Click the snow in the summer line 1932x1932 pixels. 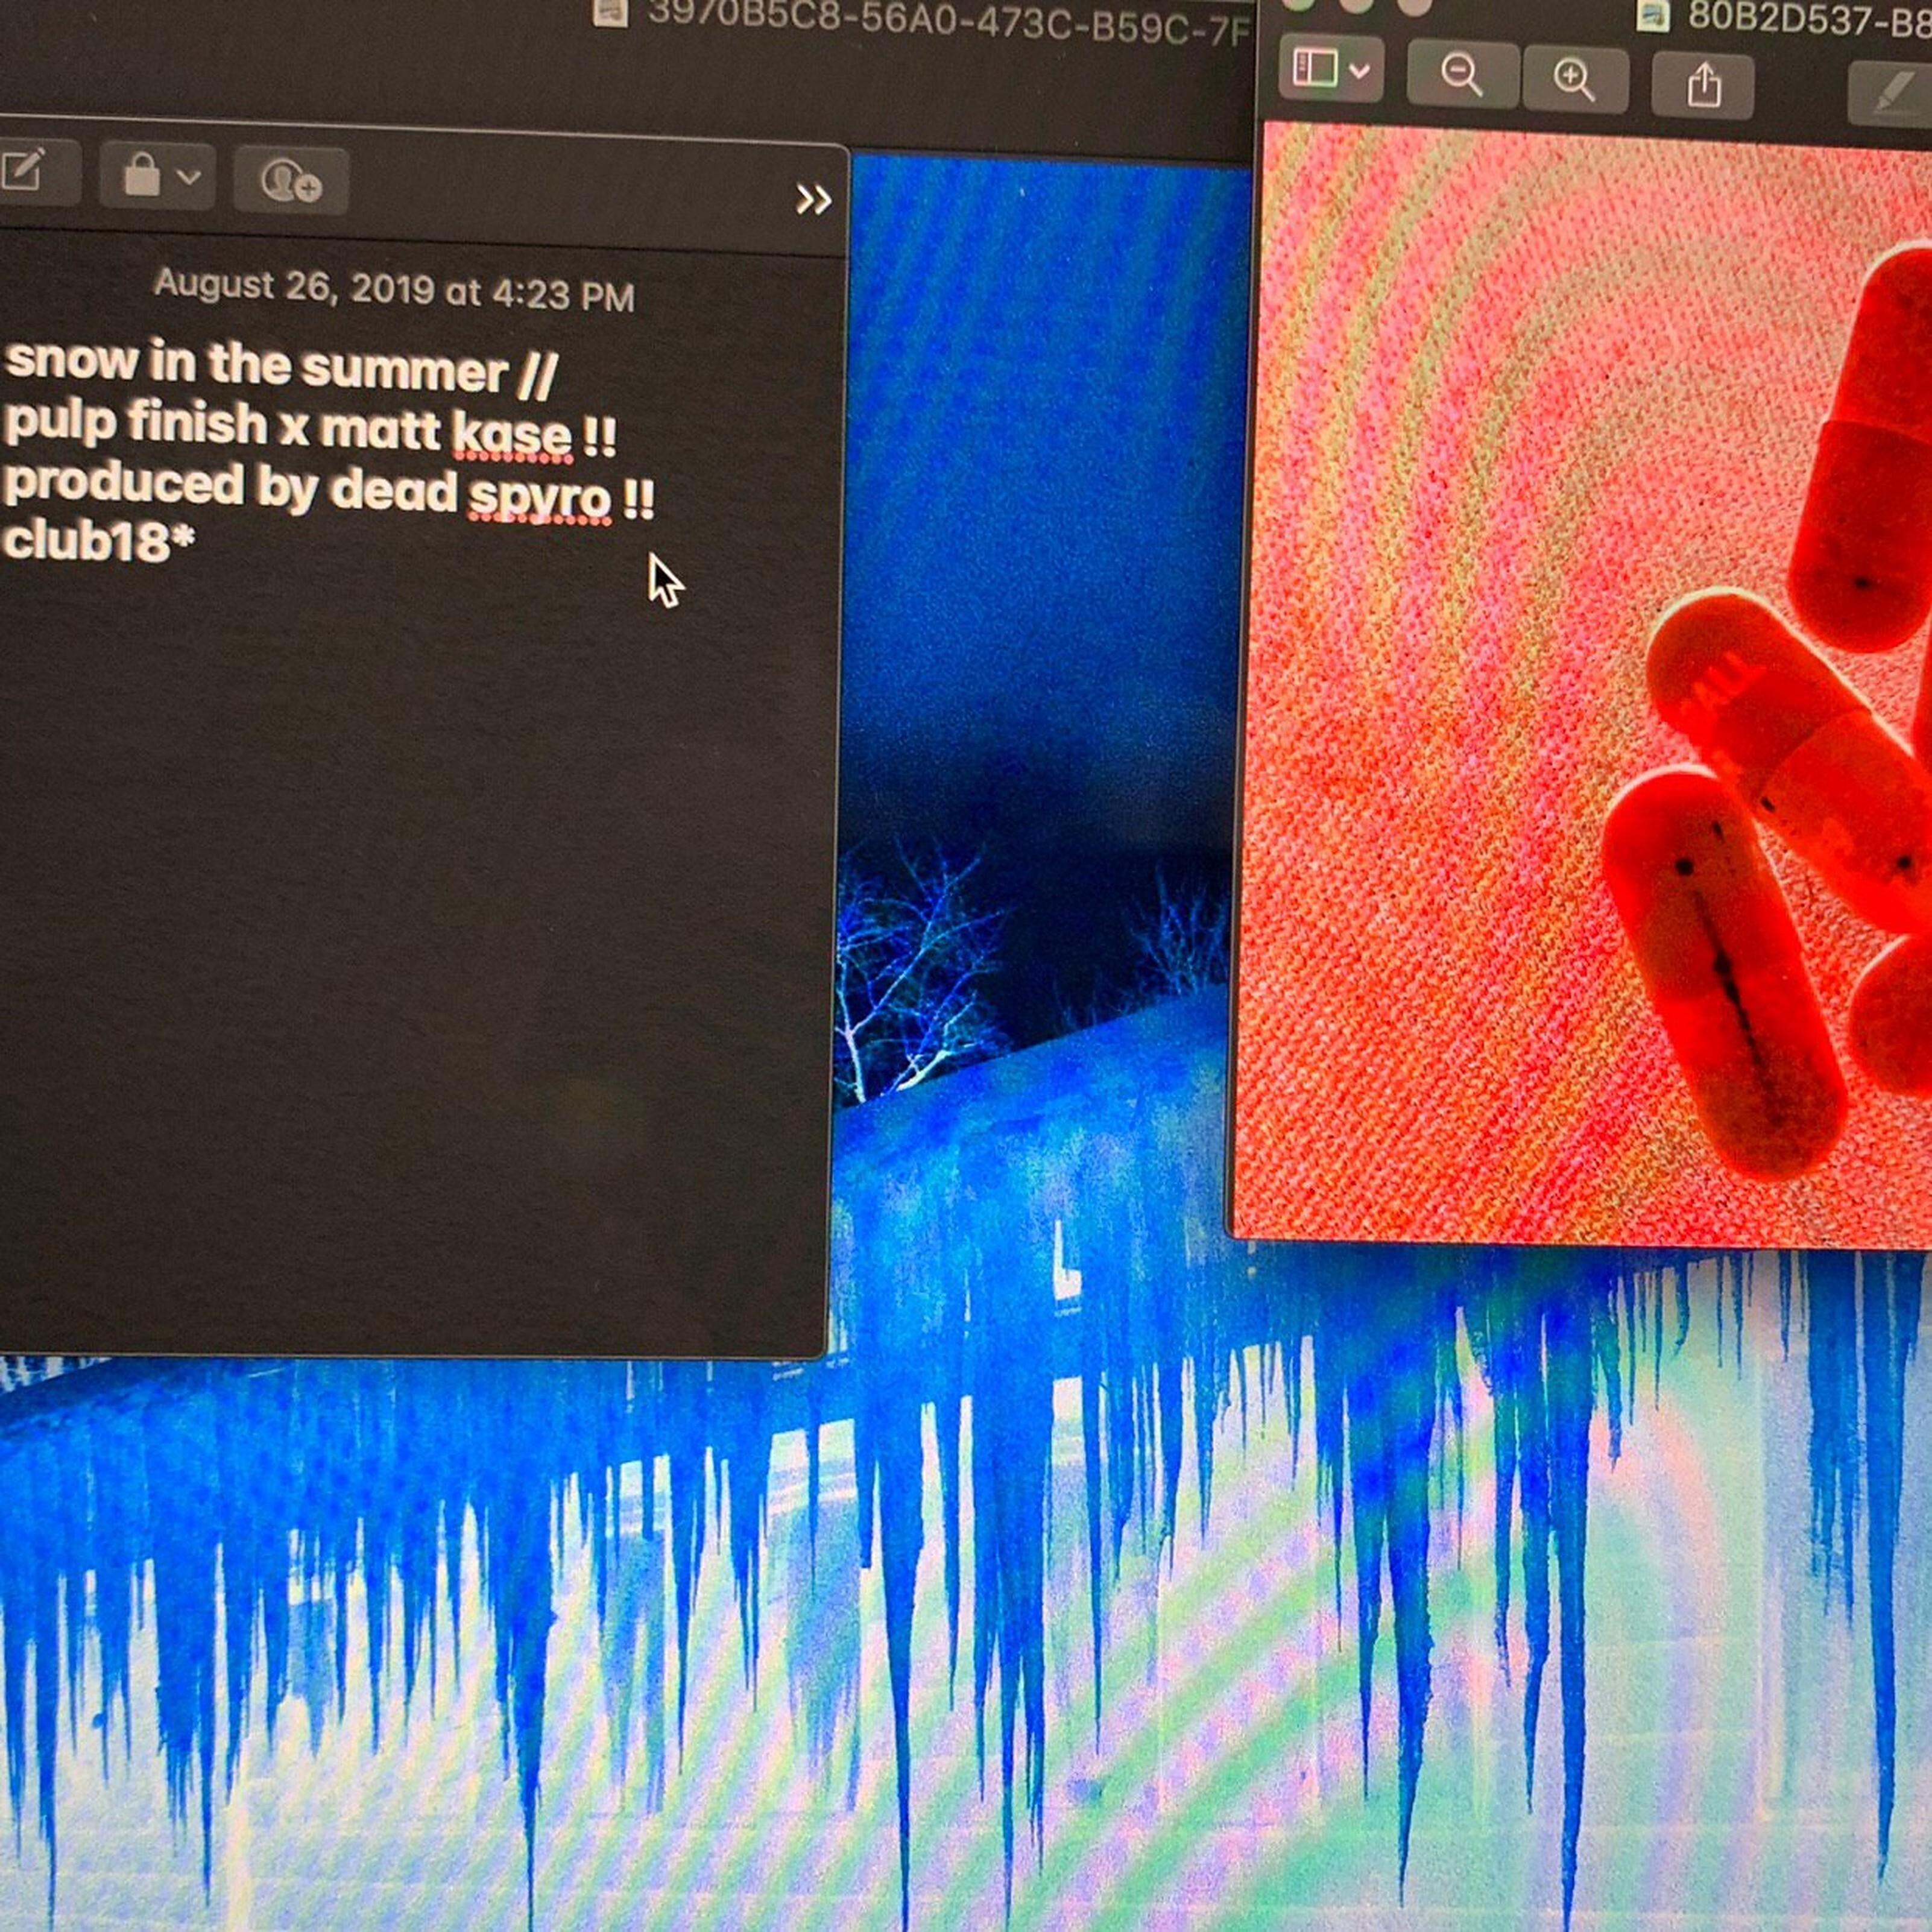point(280,365)
